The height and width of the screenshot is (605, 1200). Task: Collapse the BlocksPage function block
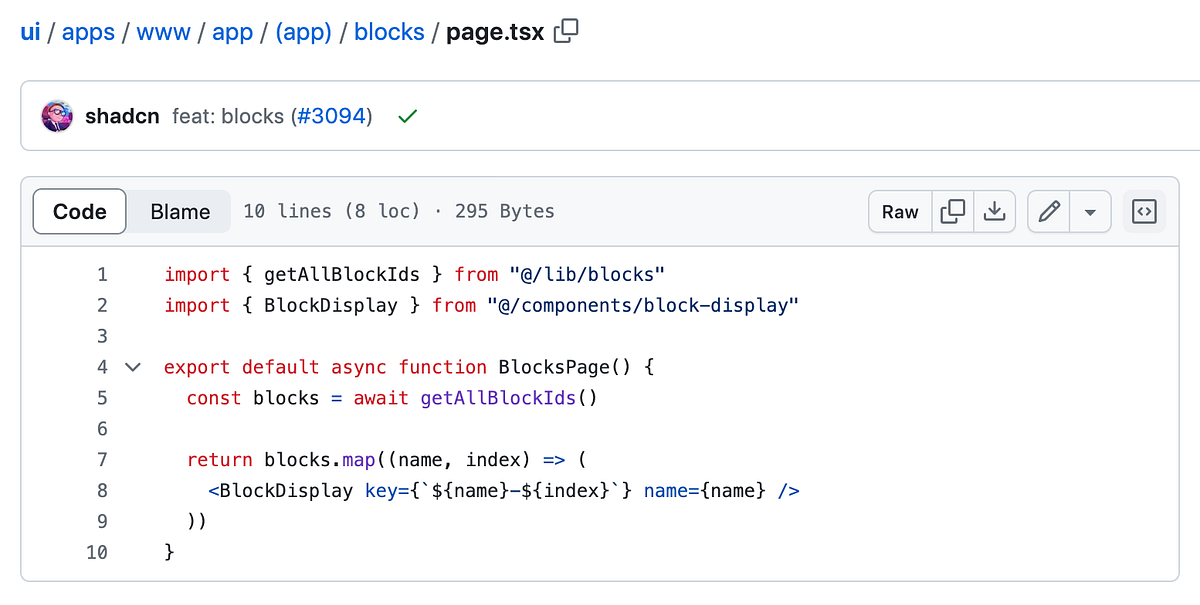[x=133, y=367]
